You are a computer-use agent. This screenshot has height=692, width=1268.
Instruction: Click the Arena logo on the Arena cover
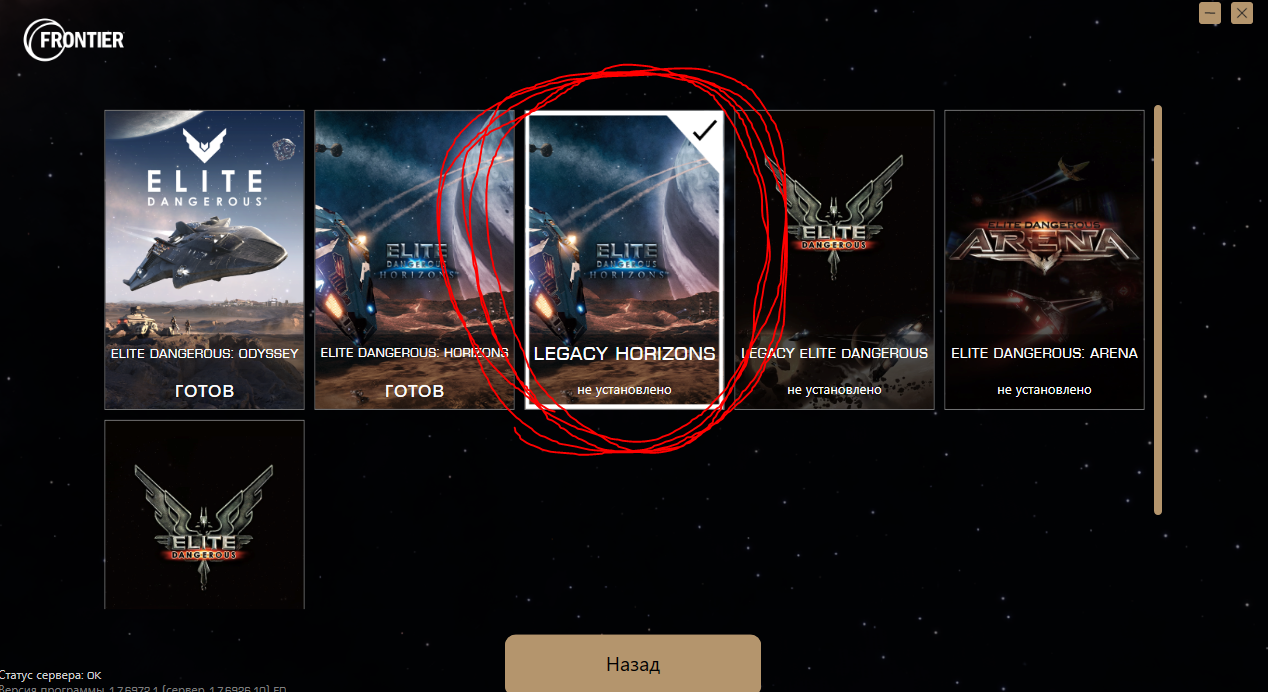1044,241
